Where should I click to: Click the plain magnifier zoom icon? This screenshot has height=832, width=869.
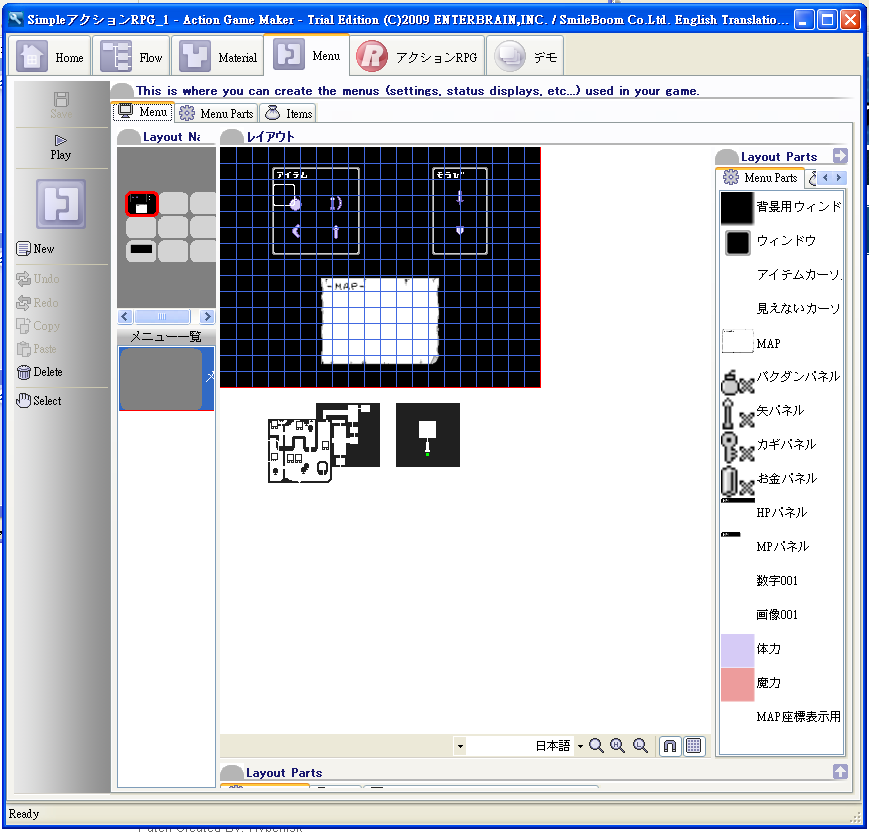click(x=596, y=746)
